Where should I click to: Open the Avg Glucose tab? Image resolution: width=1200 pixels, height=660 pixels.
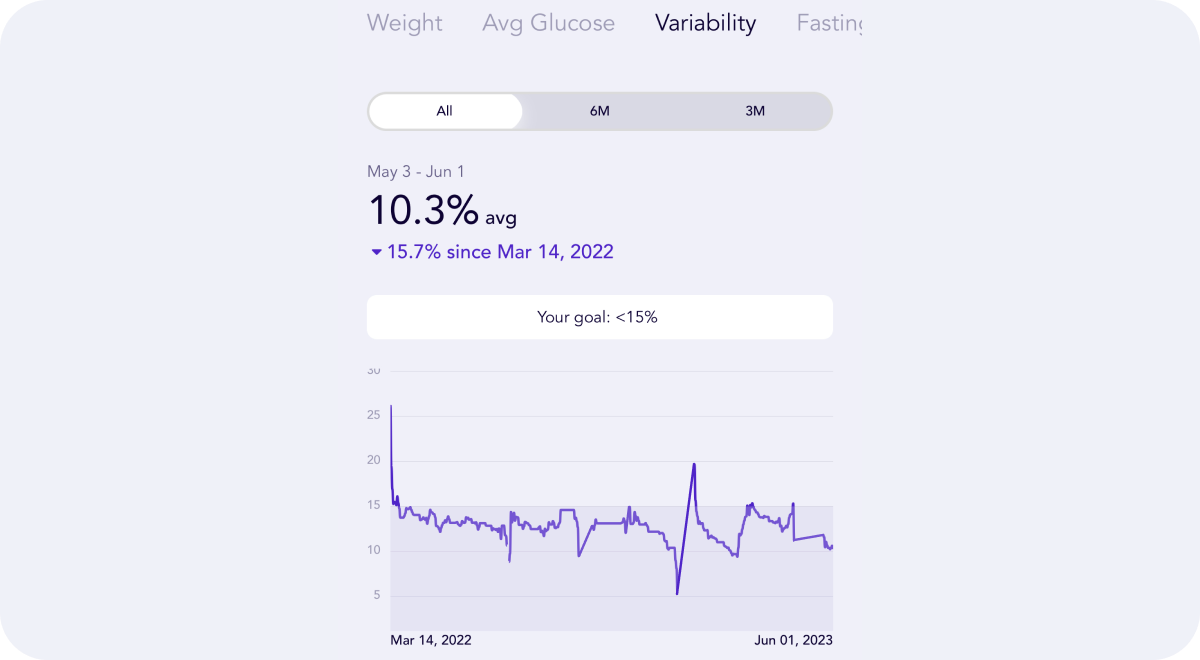coord(548,23)
